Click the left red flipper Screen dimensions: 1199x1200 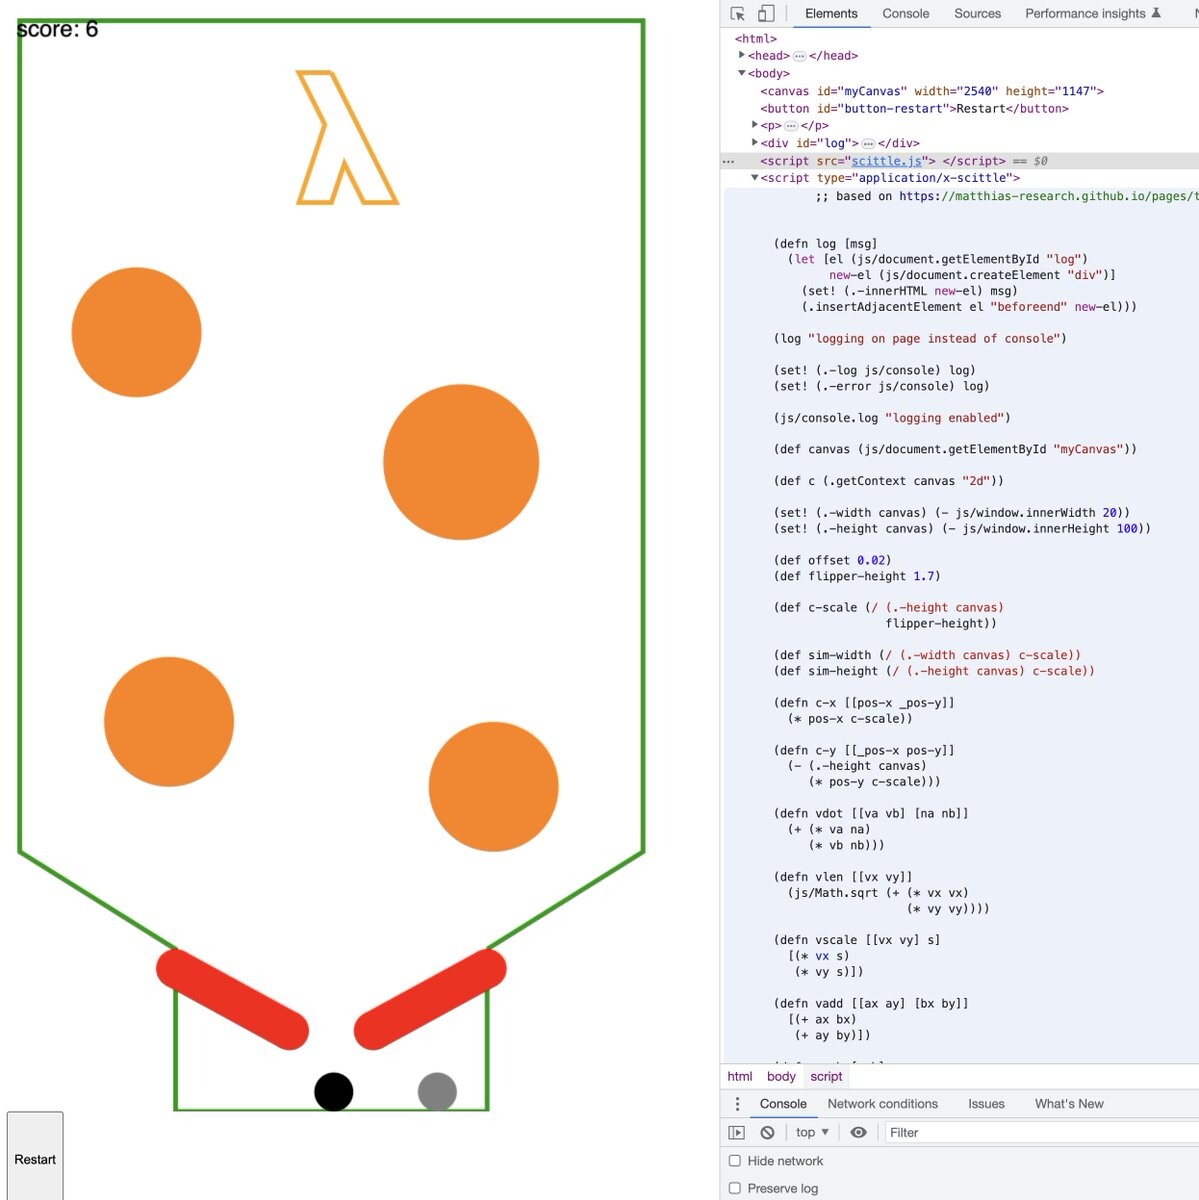(232, 999)
